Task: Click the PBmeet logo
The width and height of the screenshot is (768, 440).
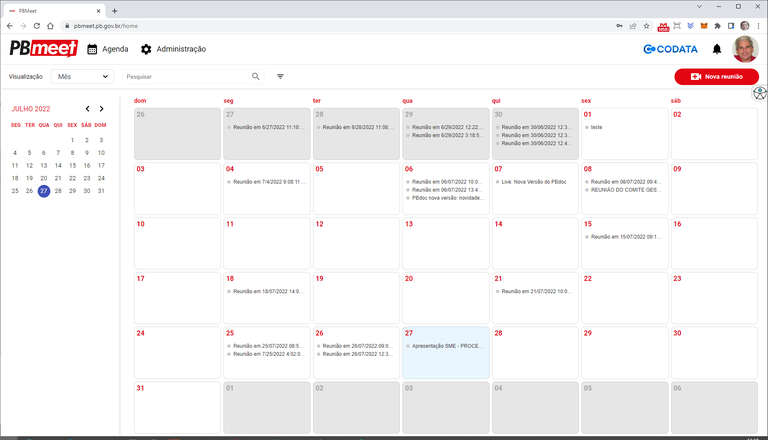Action: [44, 49]
